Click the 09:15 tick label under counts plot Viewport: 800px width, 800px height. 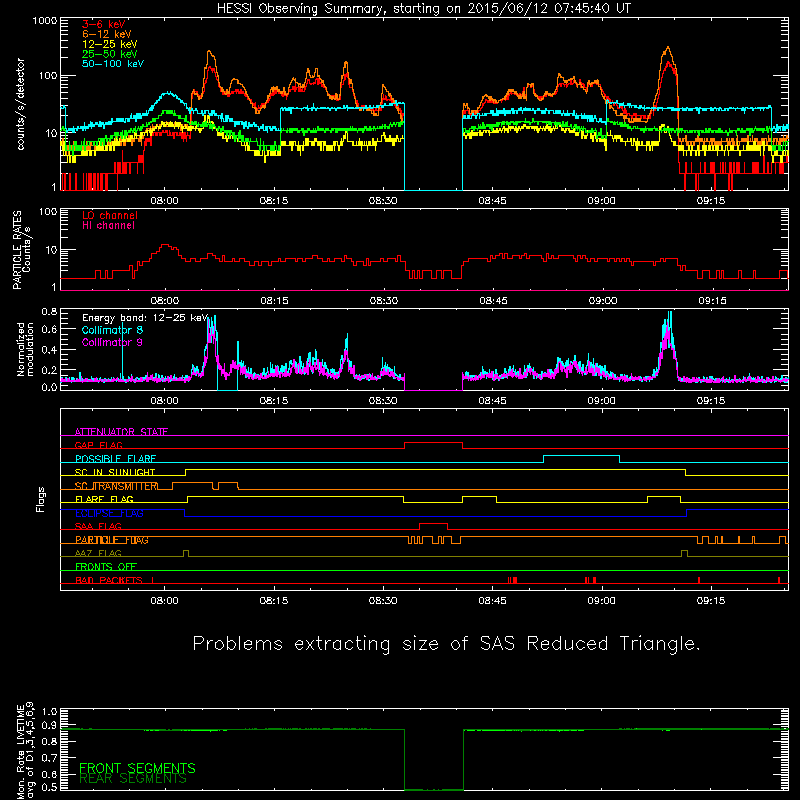click(711, 201)
